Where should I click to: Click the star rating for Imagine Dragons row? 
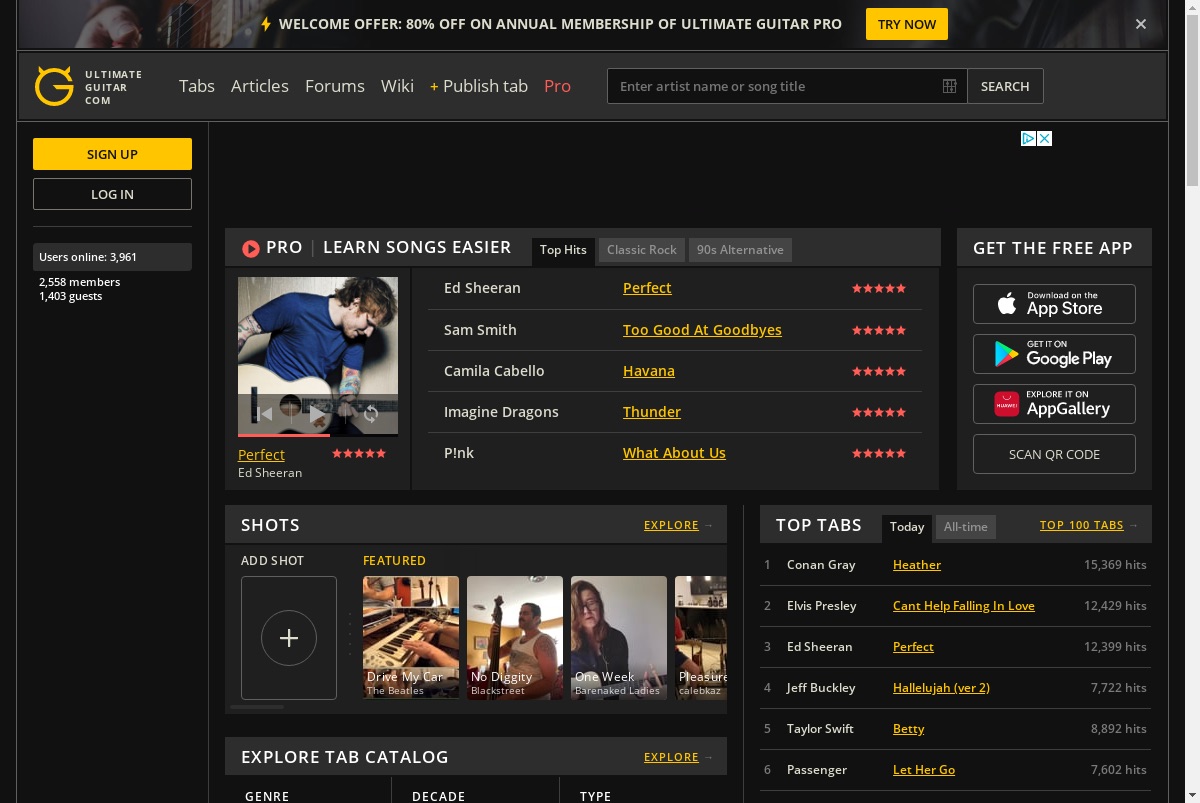point(879,412)
